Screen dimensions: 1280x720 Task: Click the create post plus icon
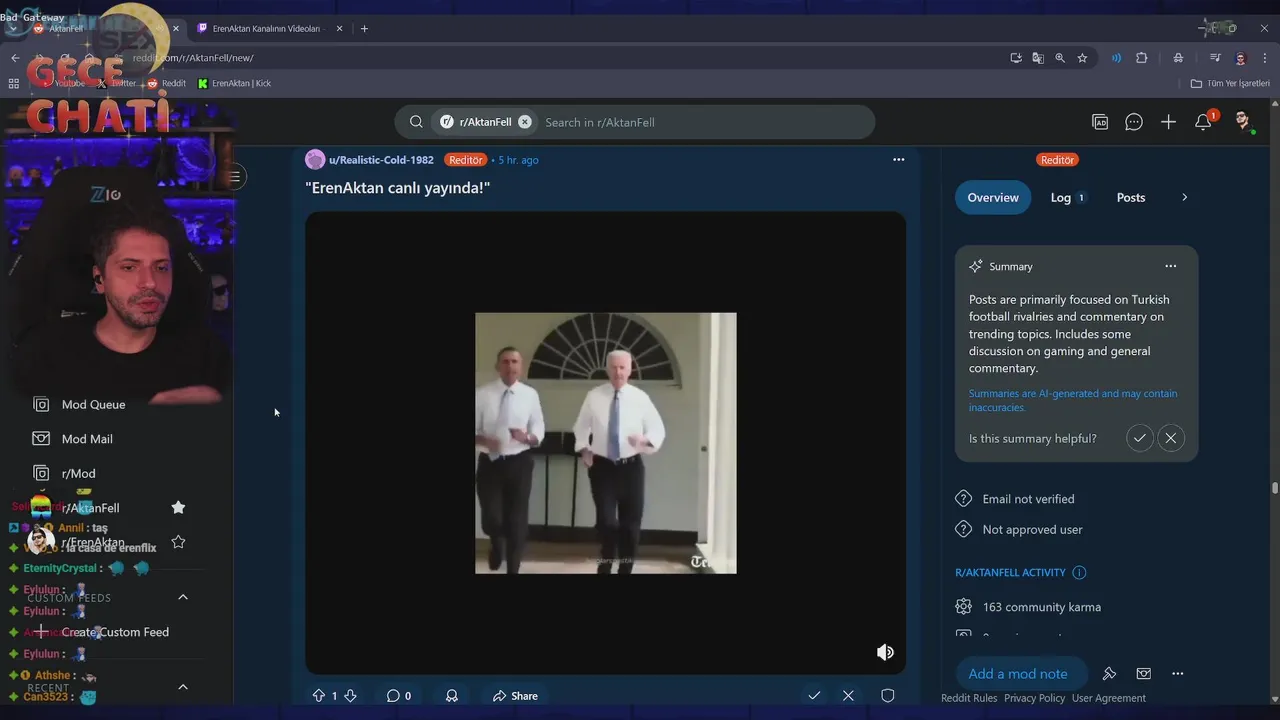tap(1168, 122)
